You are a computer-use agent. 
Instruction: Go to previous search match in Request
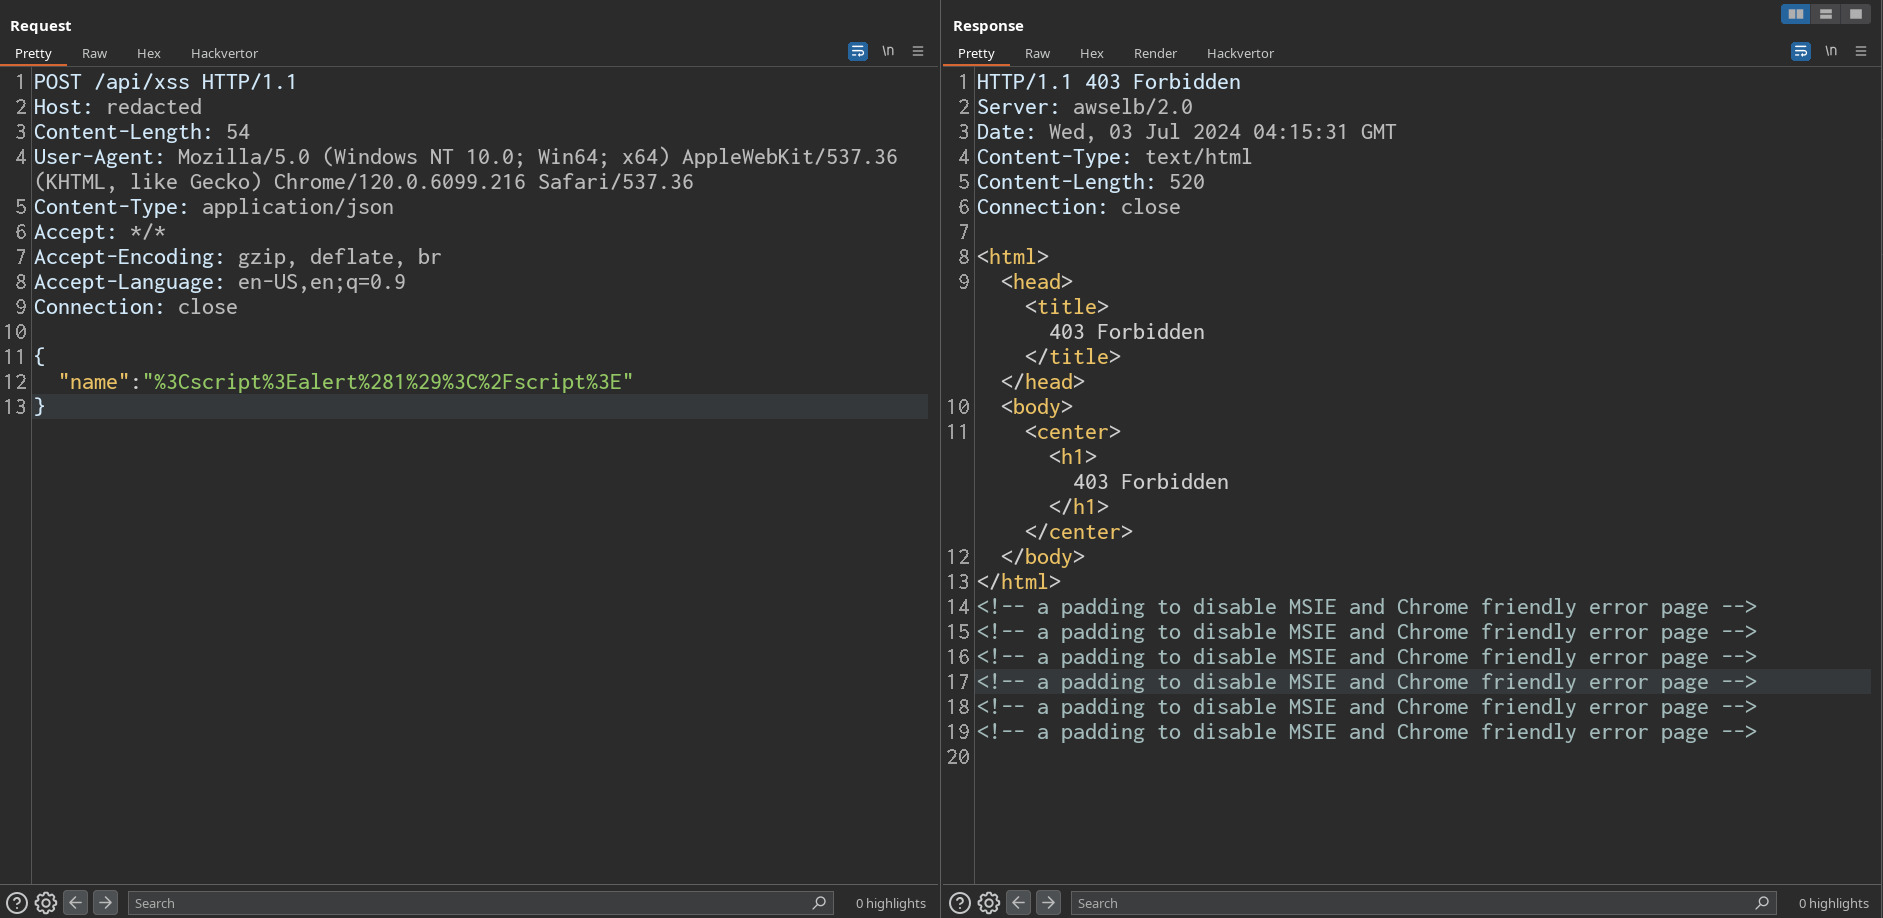[76, 903]
